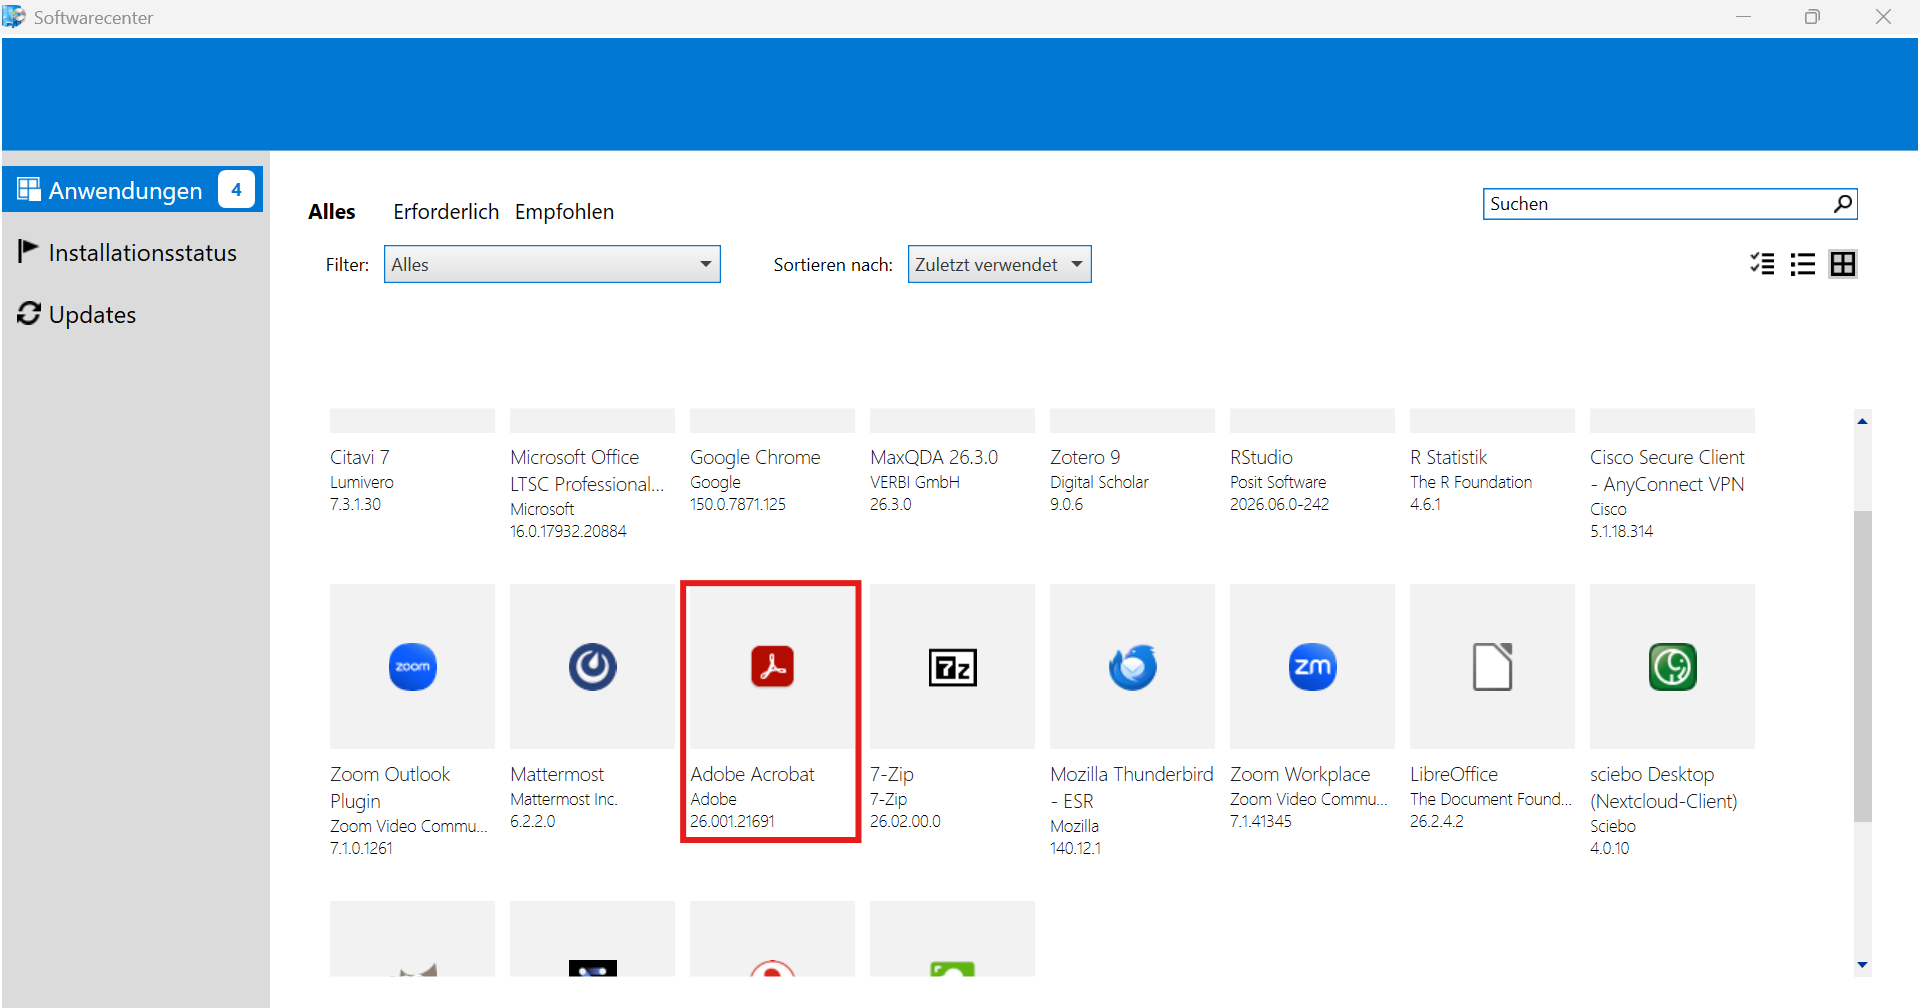Switch to tile grid view icon

coord(1842,264)
